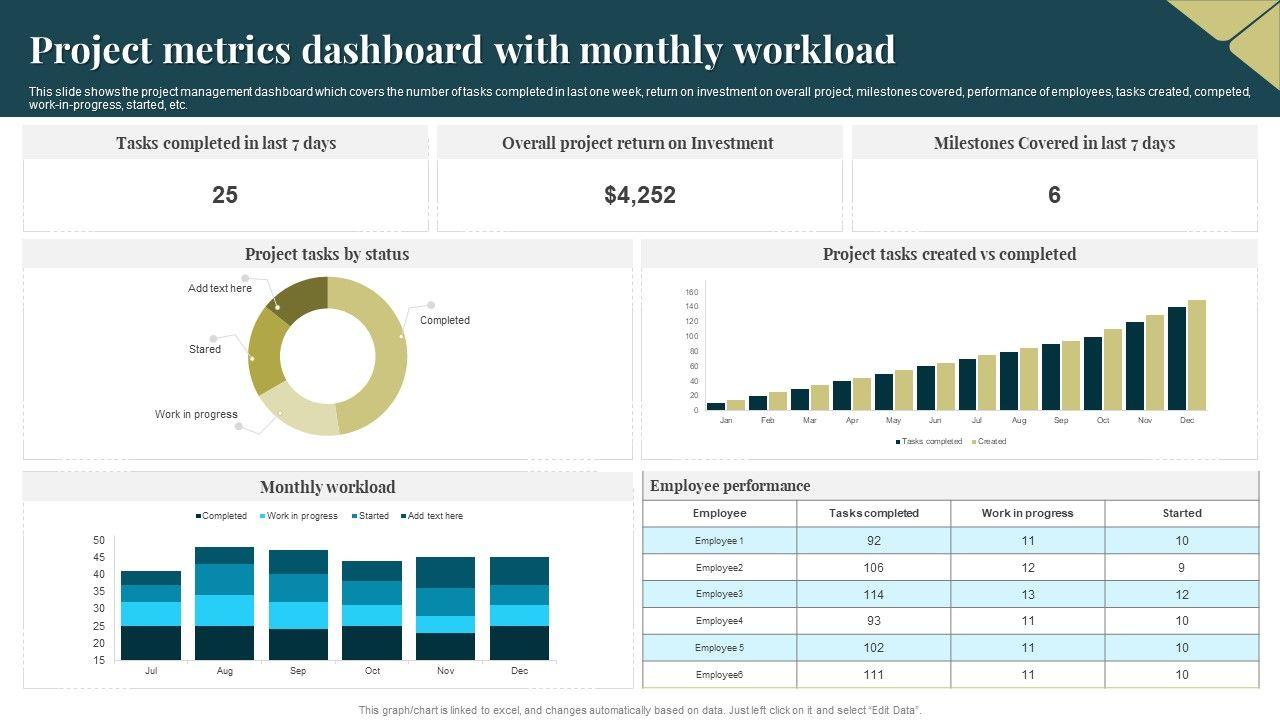
Task: Click the Tasks completed legend swatch
Action: [898, 441]
